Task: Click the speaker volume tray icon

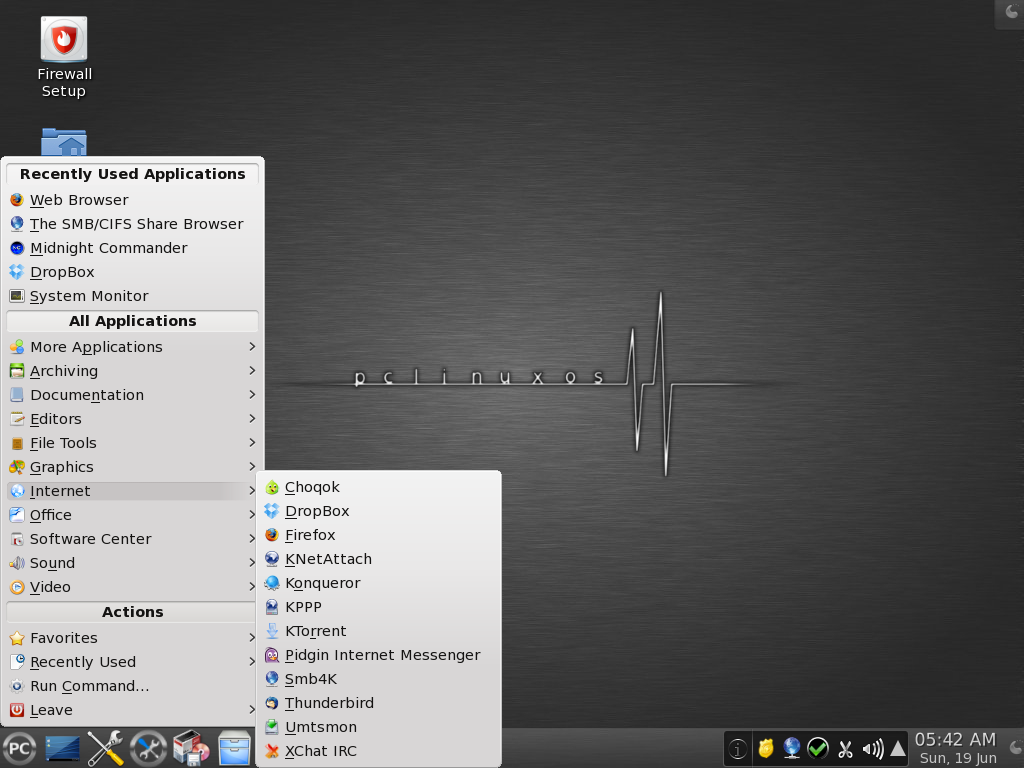Action: [872, 748]
